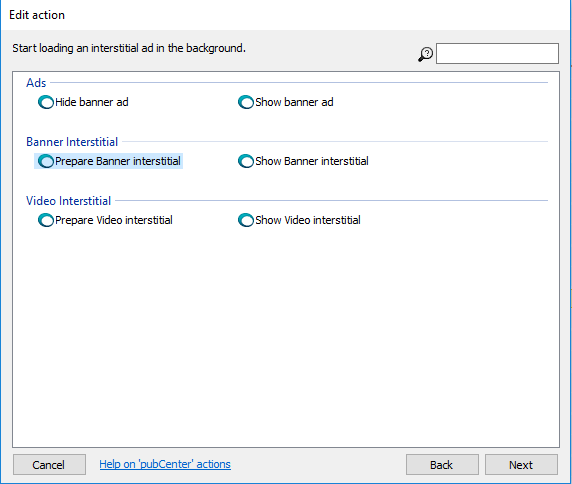The image size is (572, 484).
Task: Focus the action search text box
Action: pos(497,53)
